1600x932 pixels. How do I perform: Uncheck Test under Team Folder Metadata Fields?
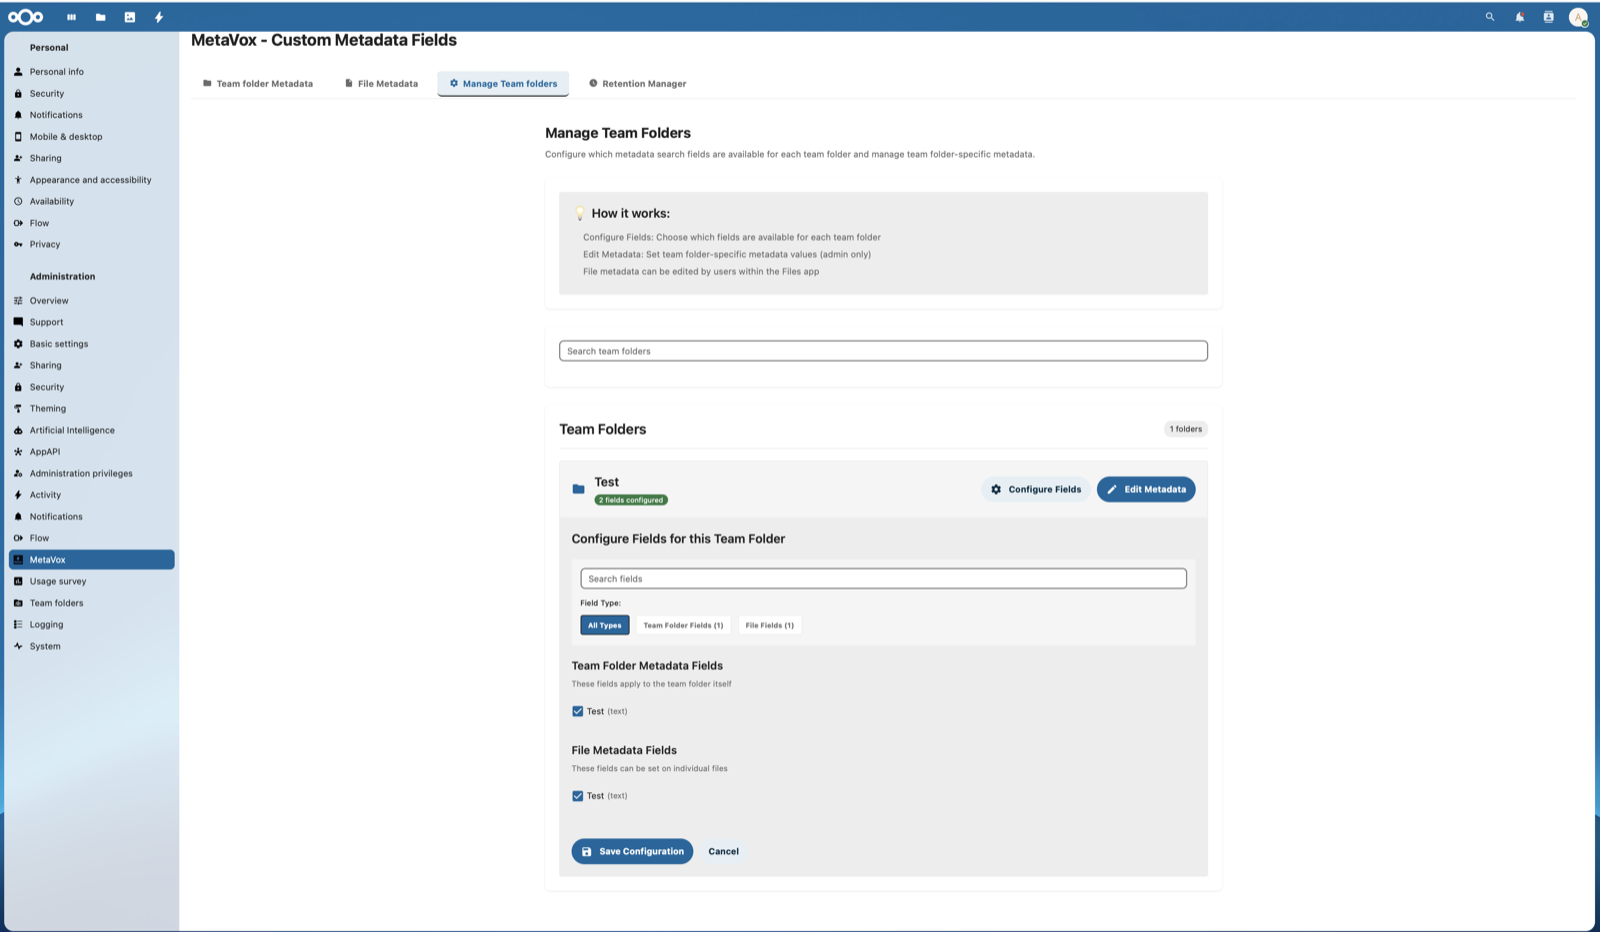578,711
